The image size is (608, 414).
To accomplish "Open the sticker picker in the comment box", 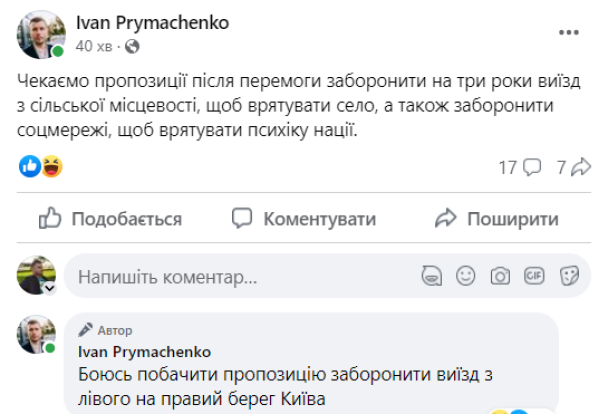I will point(569,275).
